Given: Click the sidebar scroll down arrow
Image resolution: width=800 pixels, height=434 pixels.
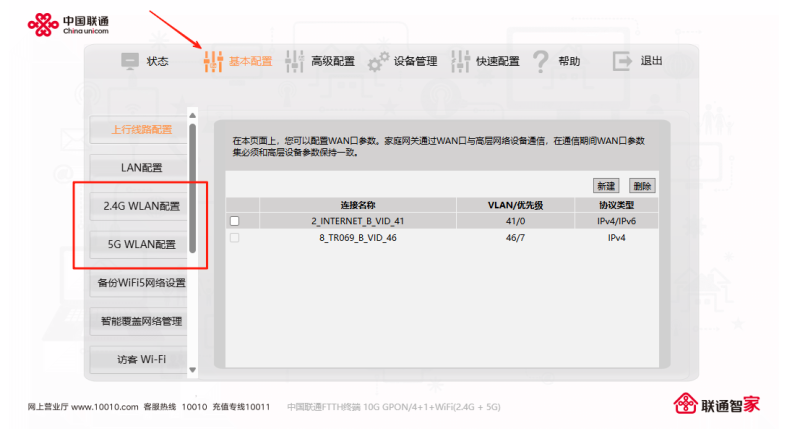Looking at the screenshot, I should tap(192, 370).
